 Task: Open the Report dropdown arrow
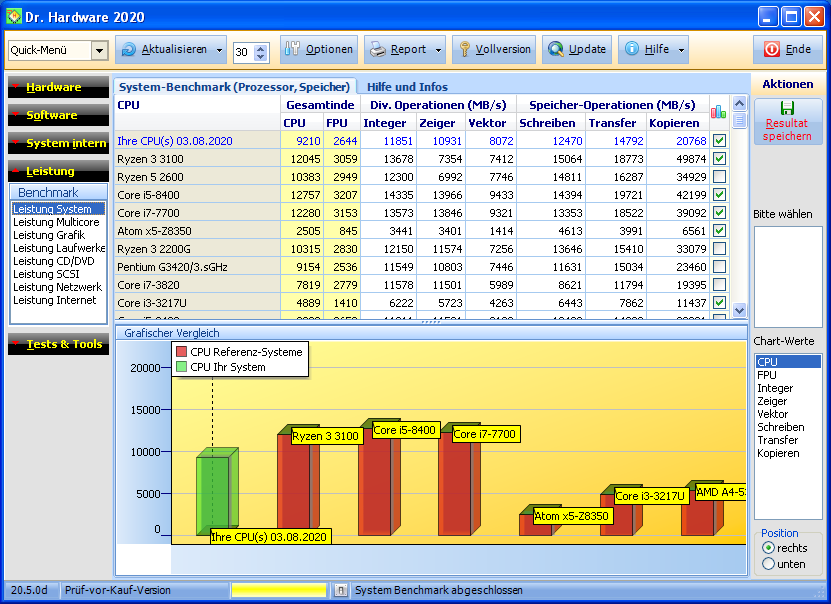(438, 50)
